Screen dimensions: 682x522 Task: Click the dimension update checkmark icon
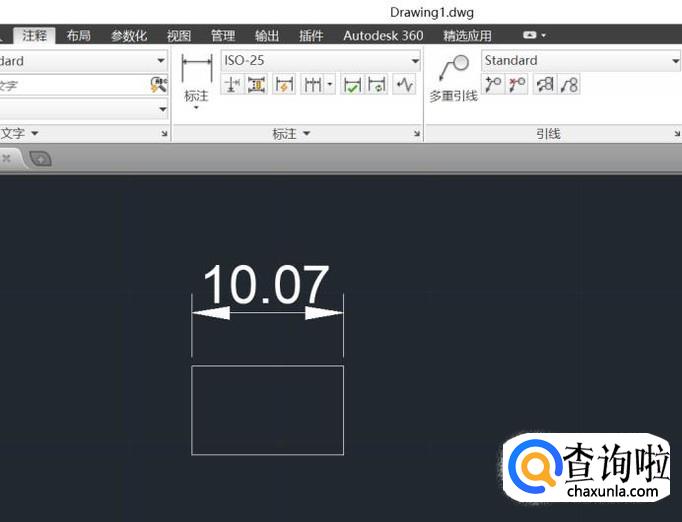352,85
